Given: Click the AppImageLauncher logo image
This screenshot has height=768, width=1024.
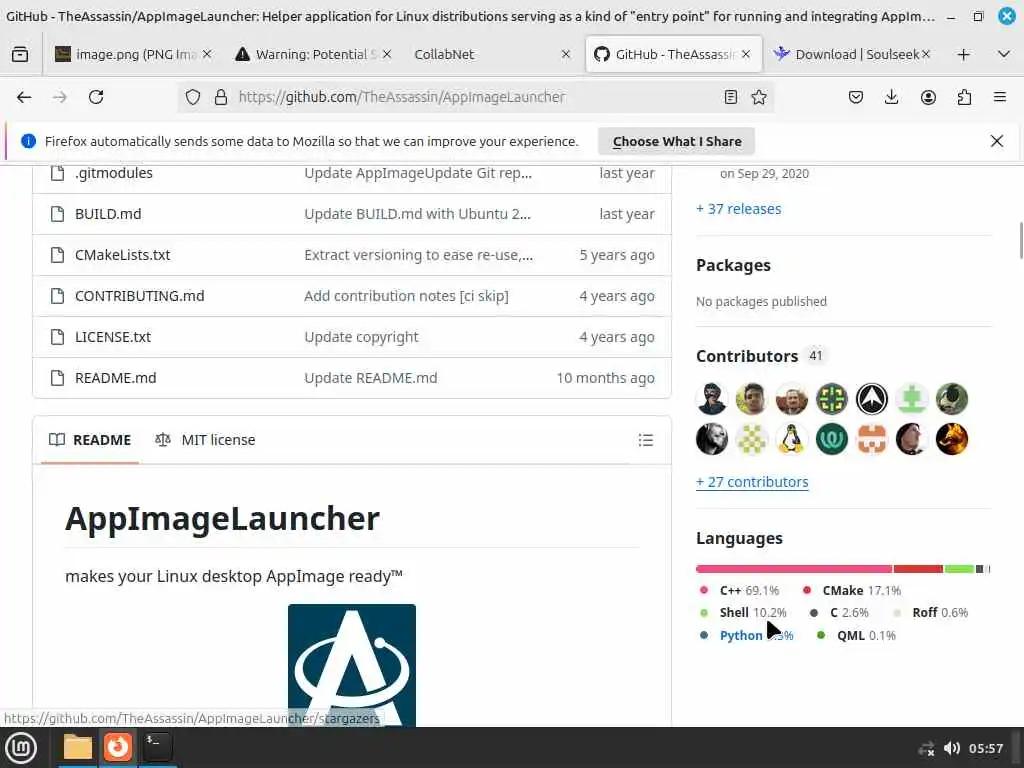Looking at the screenshot, I should 352,665.
